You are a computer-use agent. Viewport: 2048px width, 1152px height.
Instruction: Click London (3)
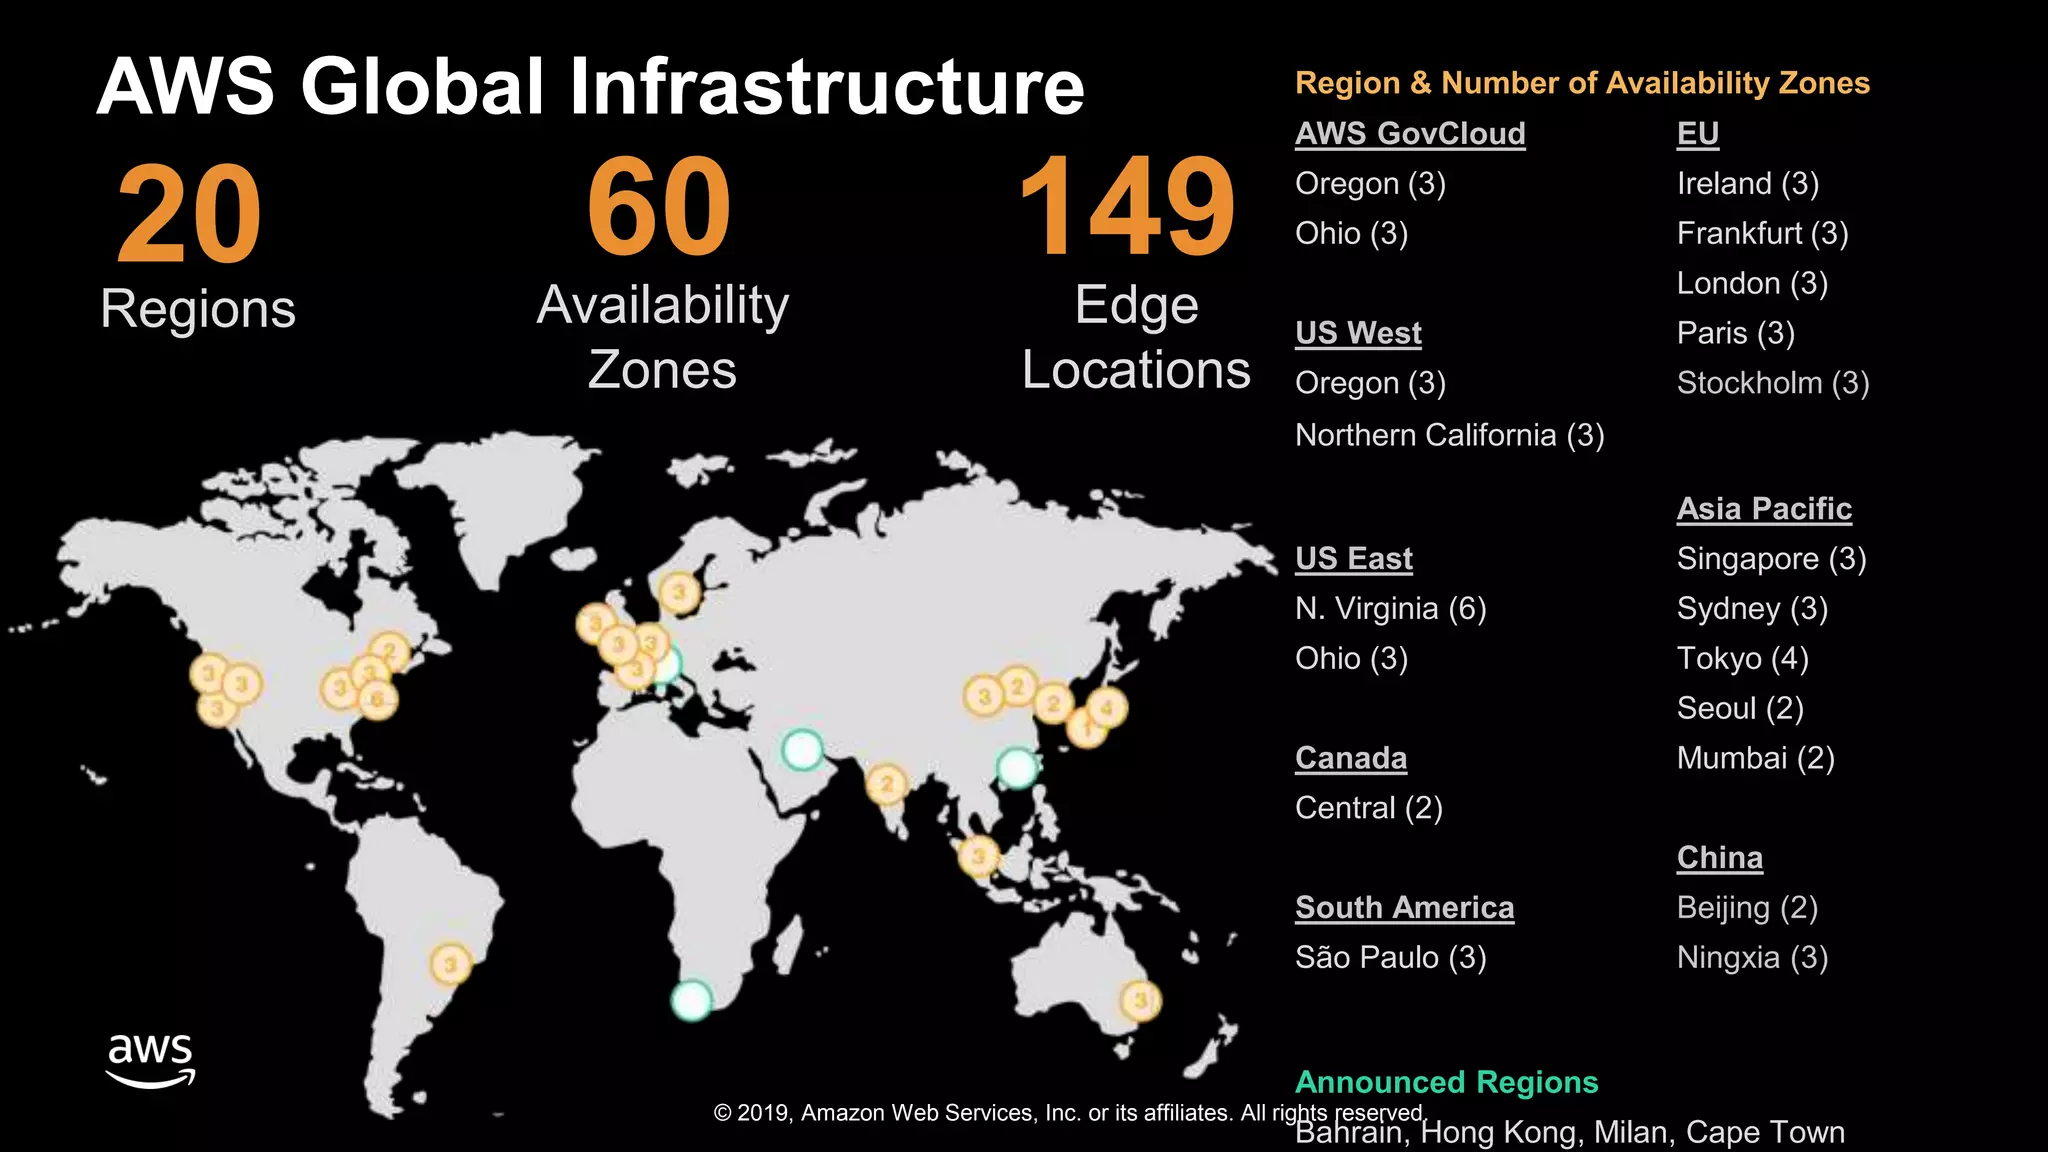(x=1752, y=284)
